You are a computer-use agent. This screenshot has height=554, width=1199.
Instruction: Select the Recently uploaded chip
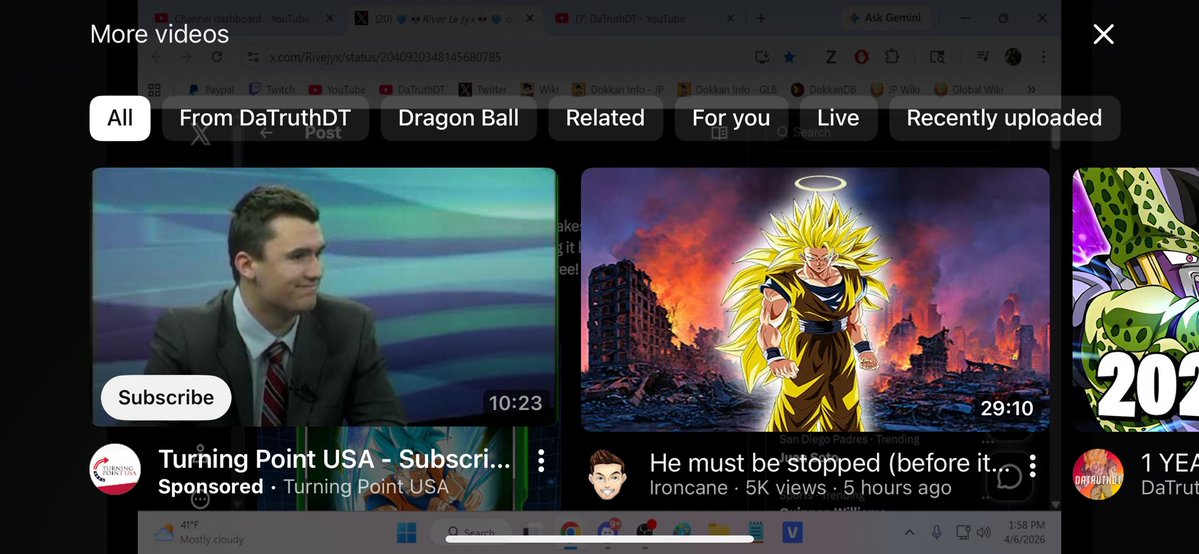coord(1004,118)
